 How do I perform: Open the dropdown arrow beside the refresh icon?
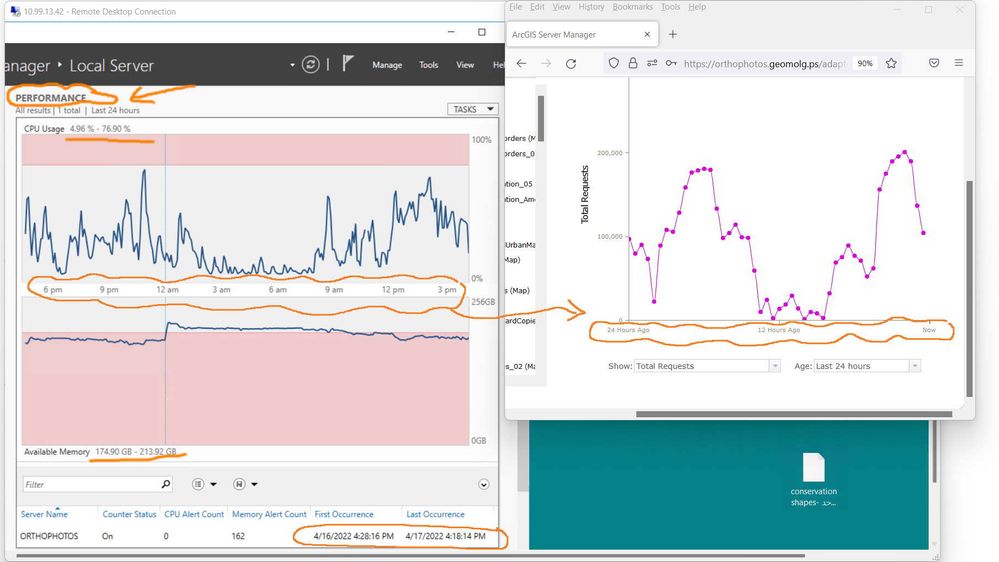292,65
